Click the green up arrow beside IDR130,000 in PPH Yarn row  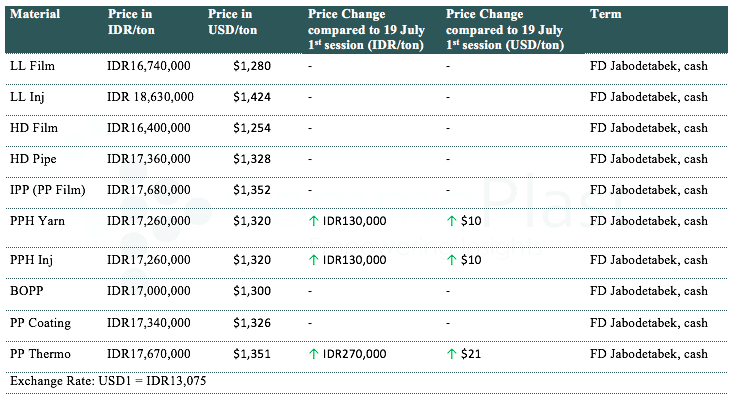[x=314, y=220]
